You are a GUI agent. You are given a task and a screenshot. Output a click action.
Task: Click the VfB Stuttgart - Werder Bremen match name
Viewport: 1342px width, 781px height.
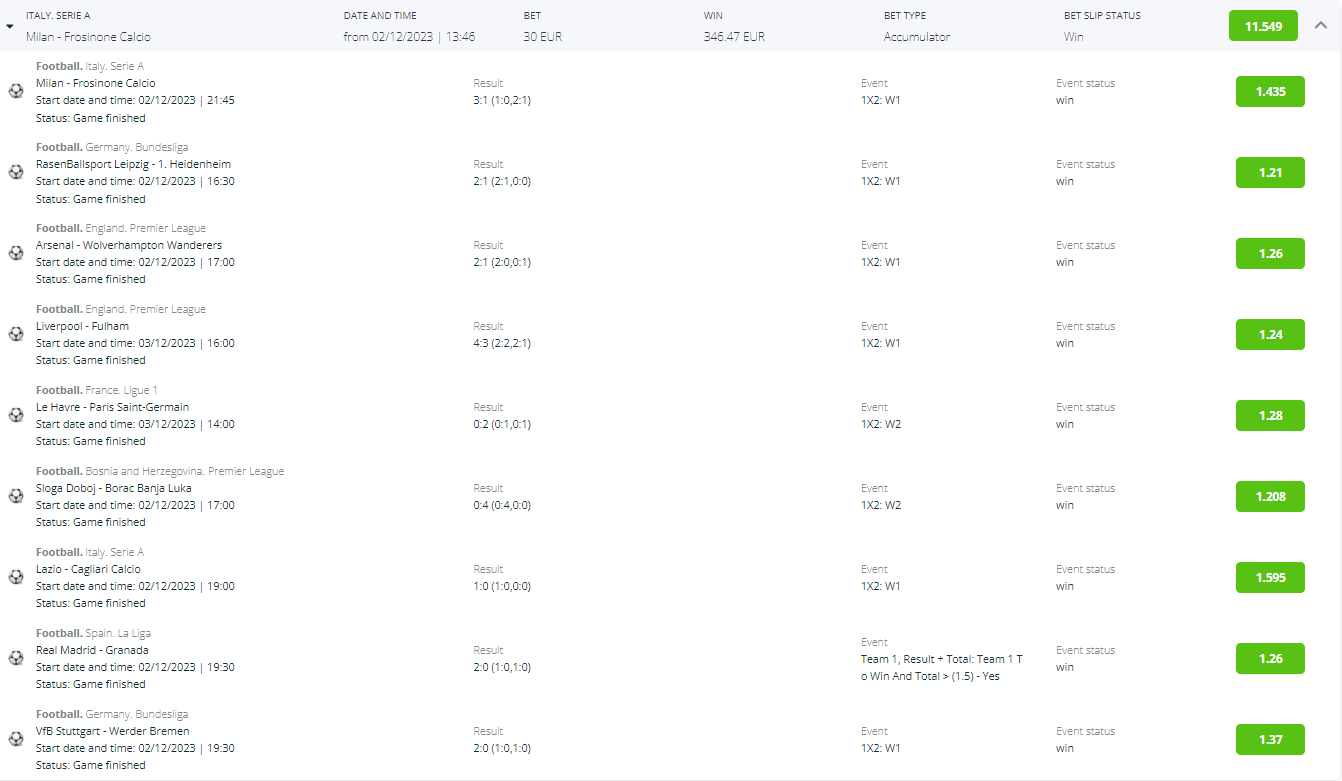pos(112,731)
